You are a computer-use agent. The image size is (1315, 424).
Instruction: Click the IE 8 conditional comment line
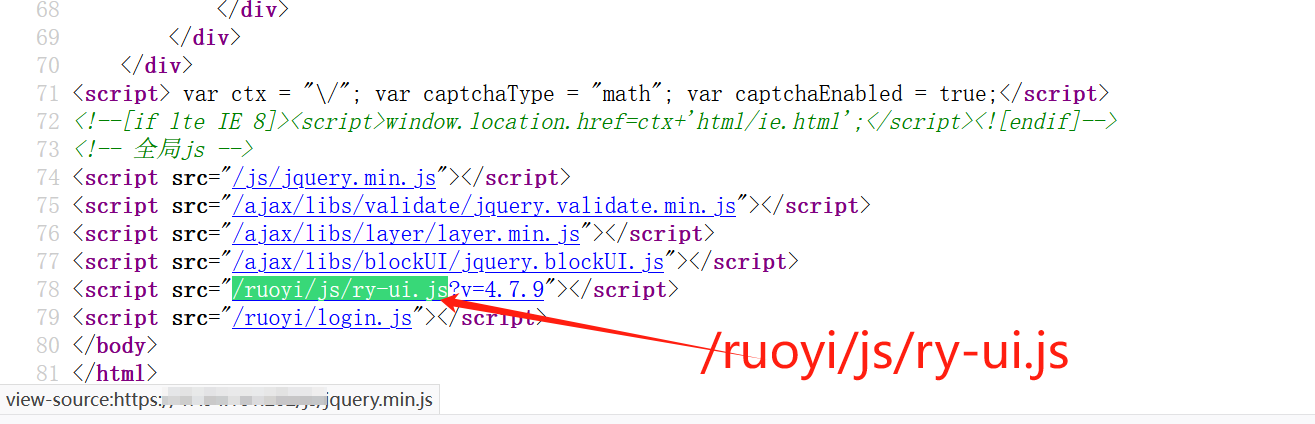click(595, 122)
